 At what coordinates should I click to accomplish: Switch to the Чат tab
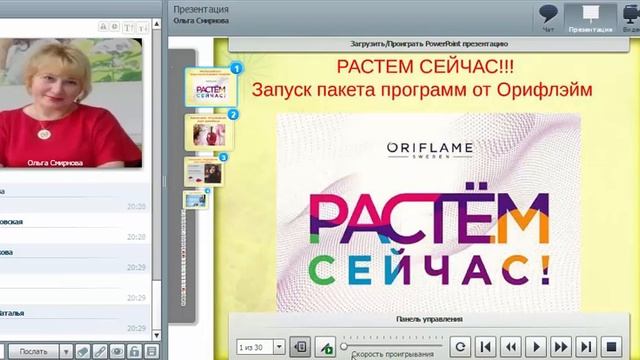coord(548,18)
